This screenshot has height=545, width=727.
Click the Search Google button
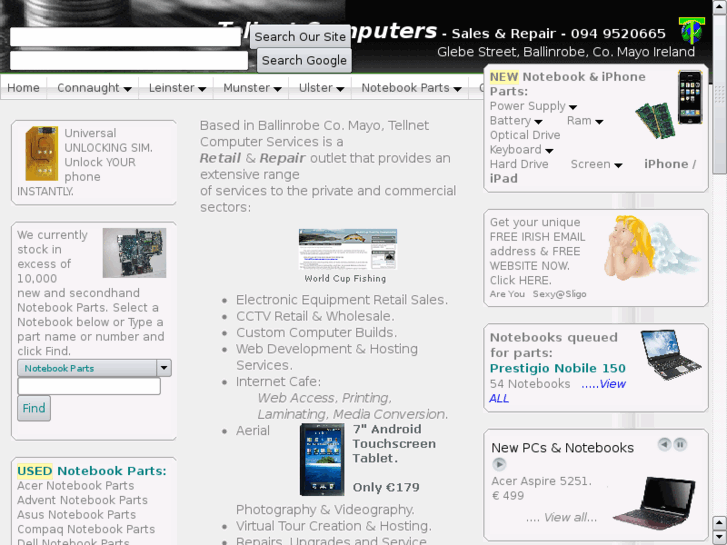[304, 60]
